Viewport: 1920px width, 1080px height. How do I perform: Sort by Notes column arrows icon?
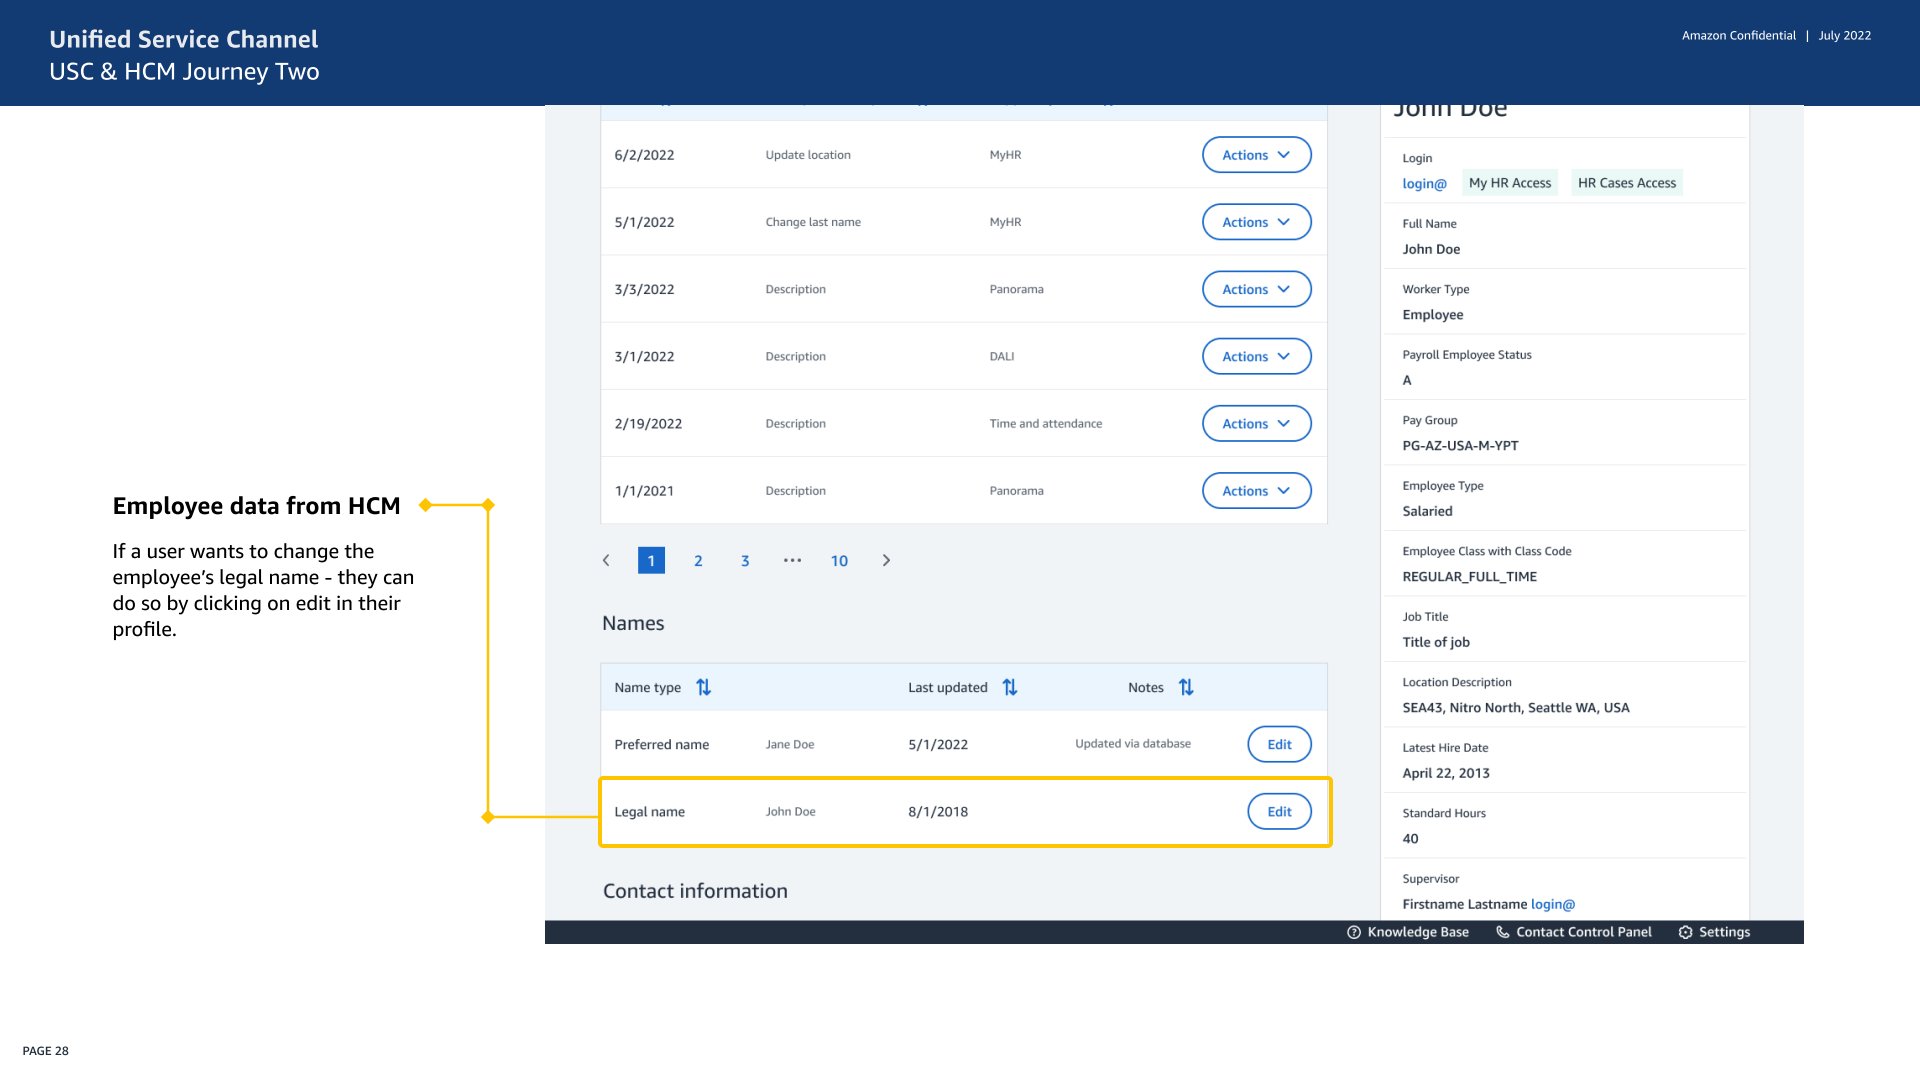1186,687
